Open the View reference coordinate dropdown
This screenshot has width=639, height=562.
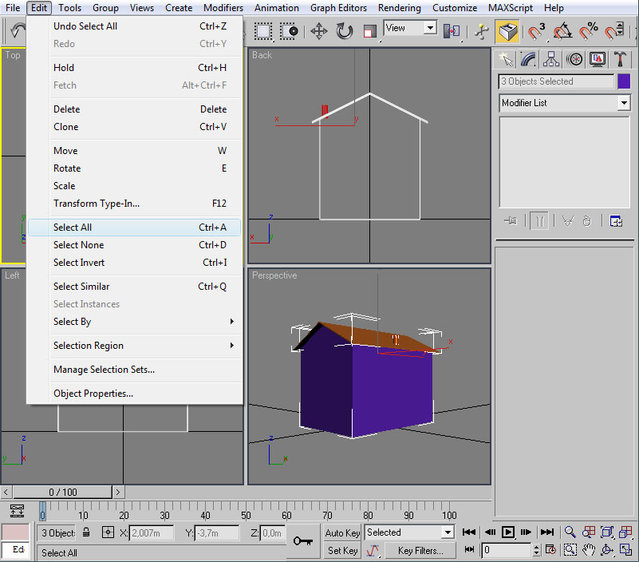[x=430, y=28]
